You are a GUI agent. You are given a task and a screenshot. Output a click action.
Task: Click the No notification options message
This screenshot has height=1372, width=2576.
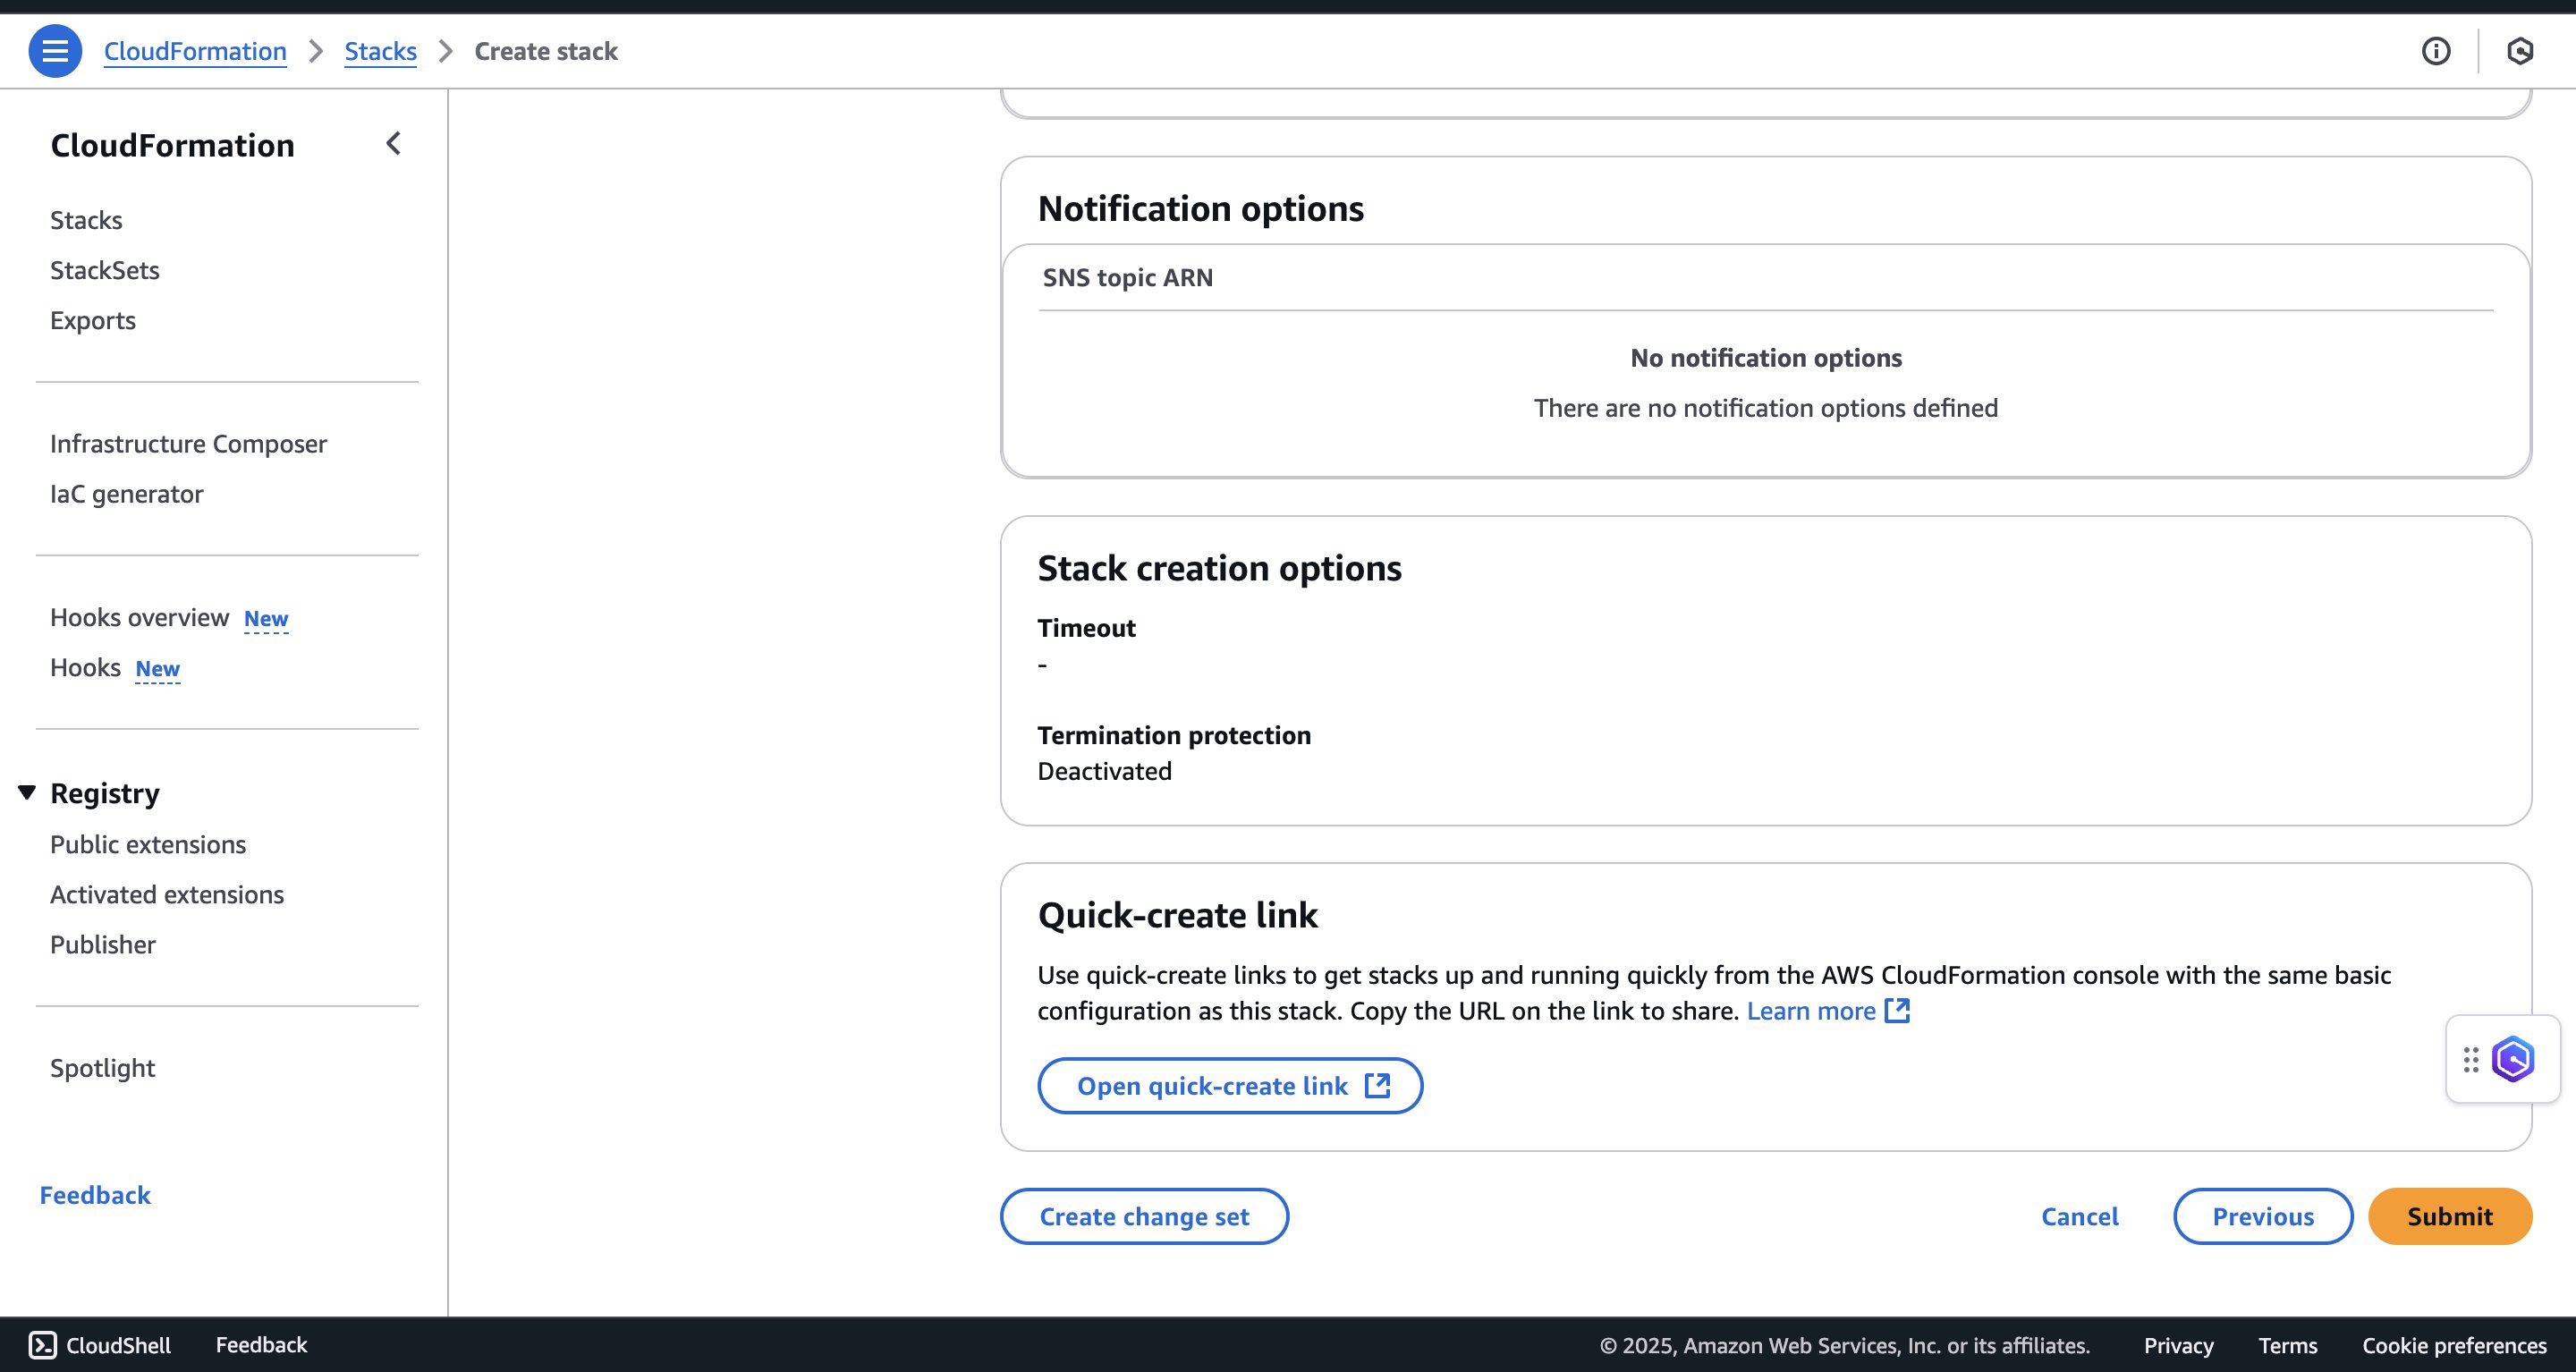[x=1766, y=358]
